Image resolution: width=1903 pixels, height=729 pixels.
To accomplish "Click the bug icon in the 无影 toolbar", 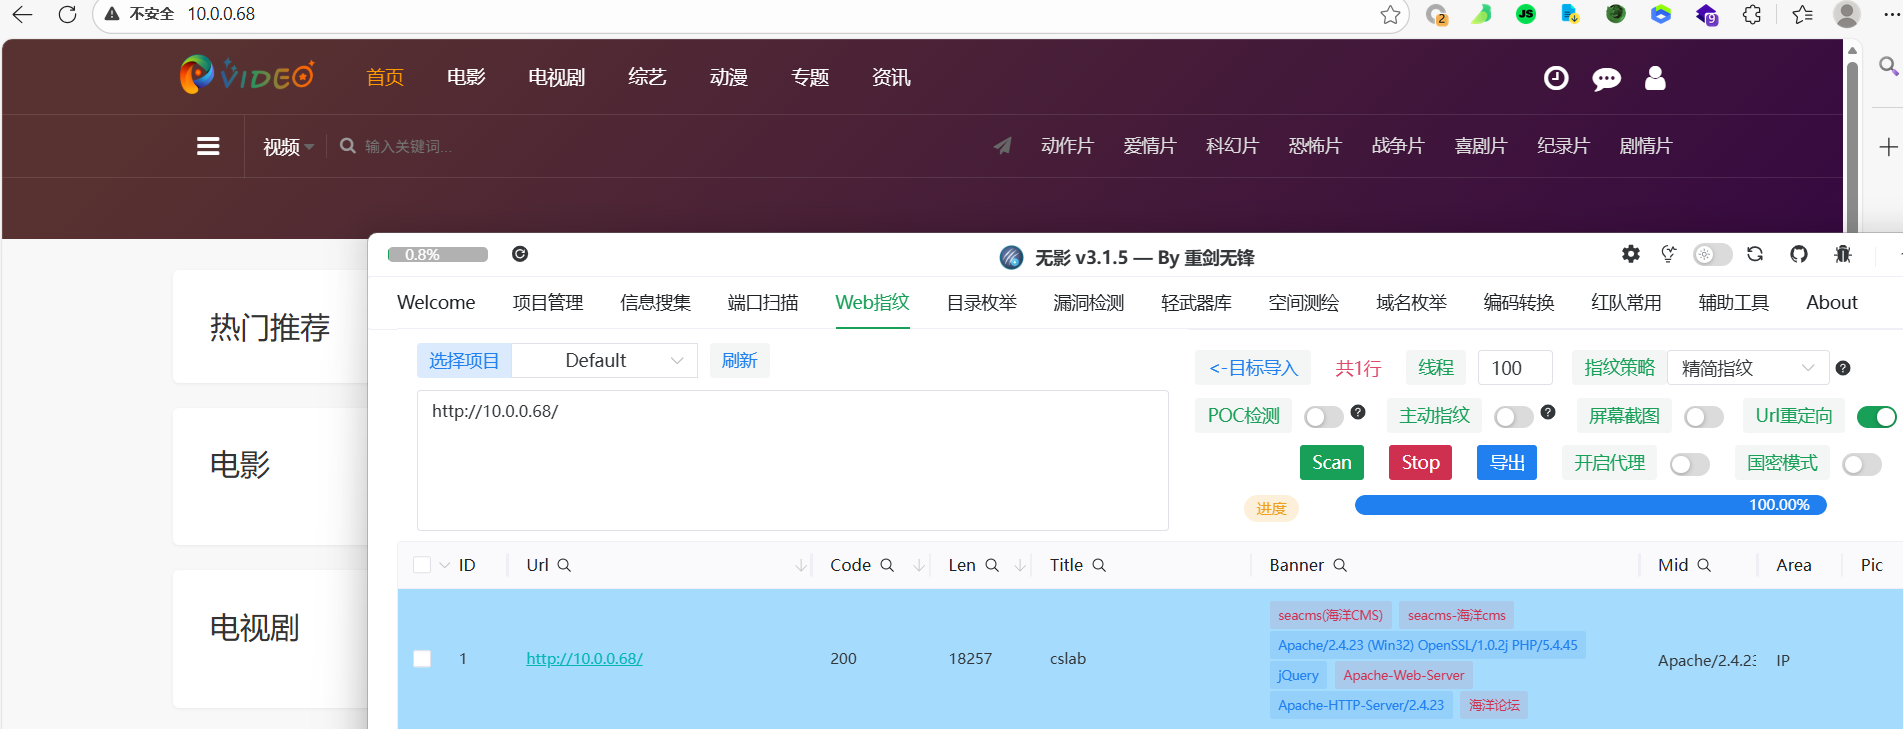I will pos(1842,254).
